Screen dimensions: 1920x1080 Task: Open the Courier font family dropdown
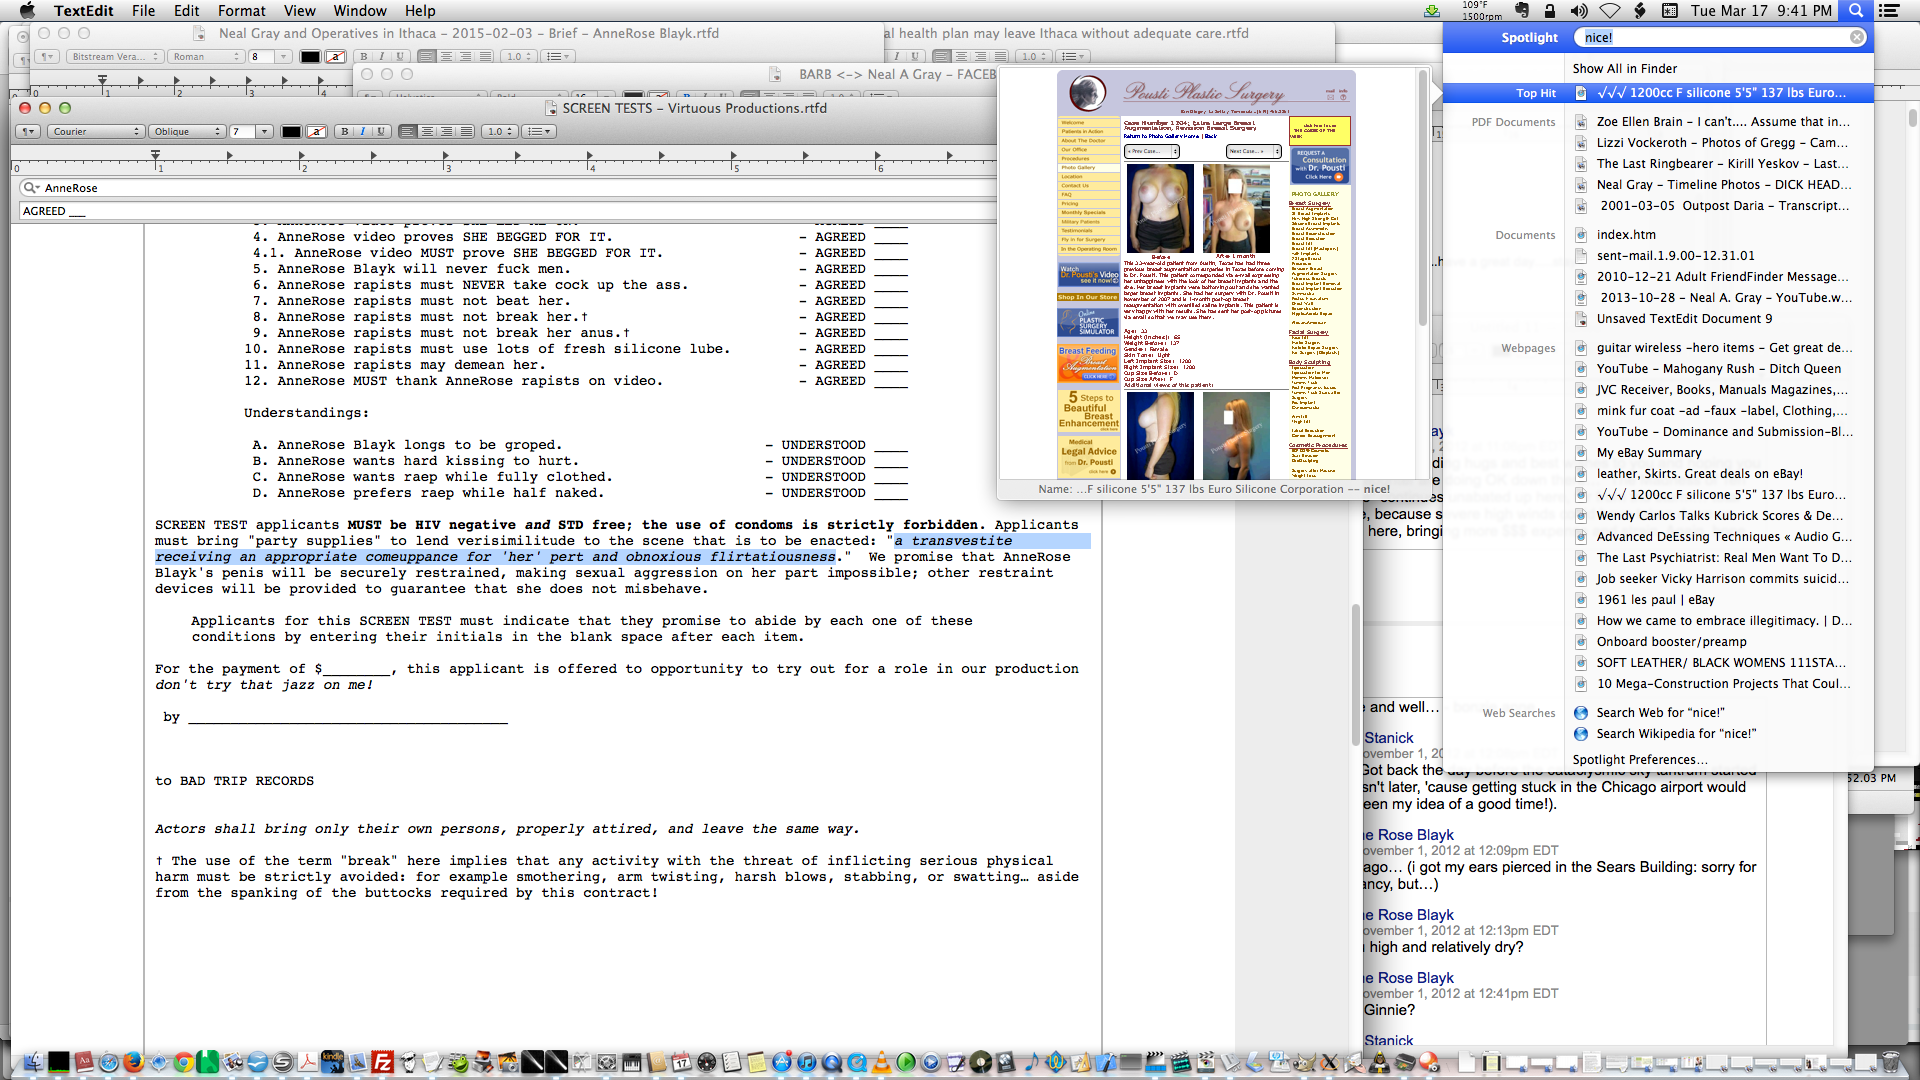(x=96, y=131)
